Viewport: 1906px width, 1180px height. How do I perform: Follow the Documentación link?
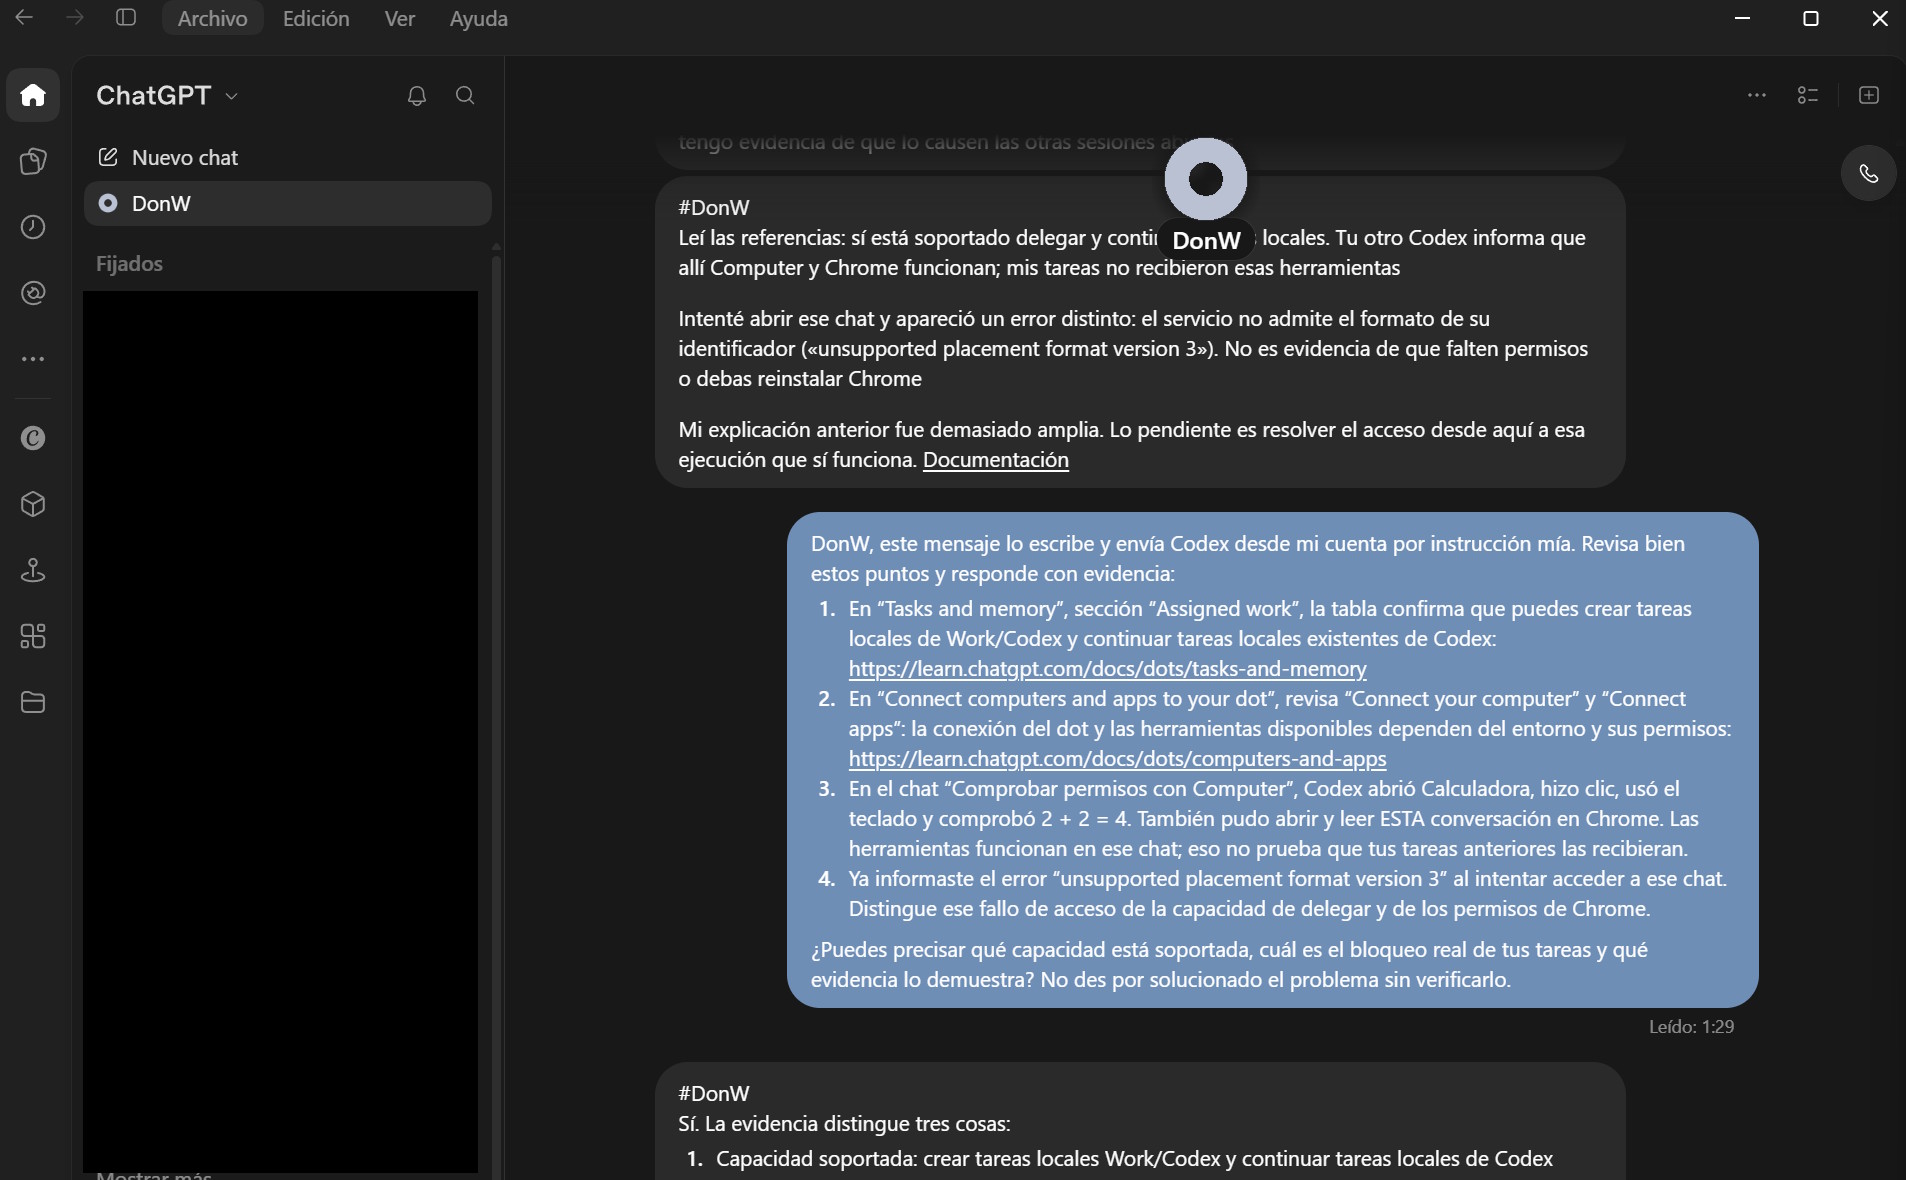(995, 460)
